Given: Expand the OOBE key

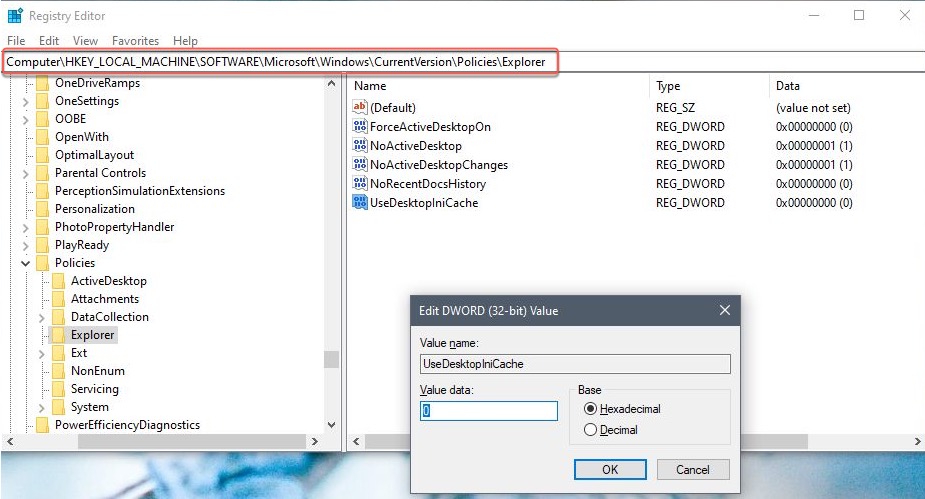Looking at the screenshot, I should tap(25, 120).
